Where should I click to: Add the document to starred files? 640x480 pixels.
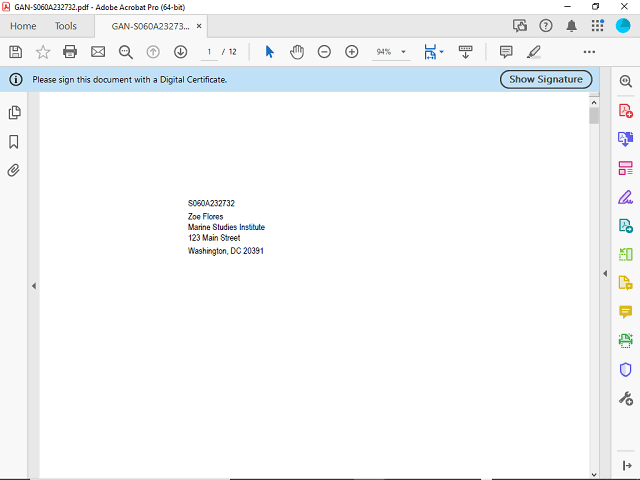point(43,52)
